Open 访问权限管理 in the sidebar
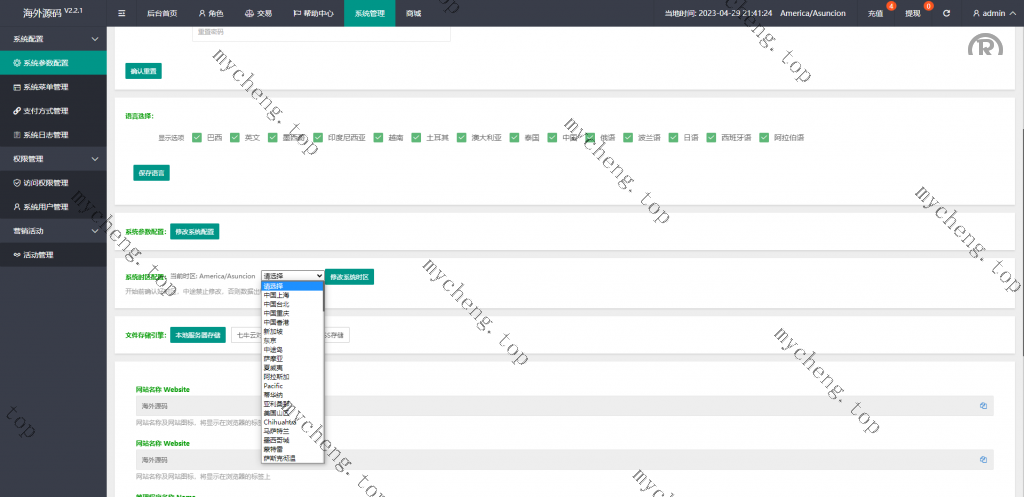Screen dimensions: 1024x497 click(x=46, y=183)
